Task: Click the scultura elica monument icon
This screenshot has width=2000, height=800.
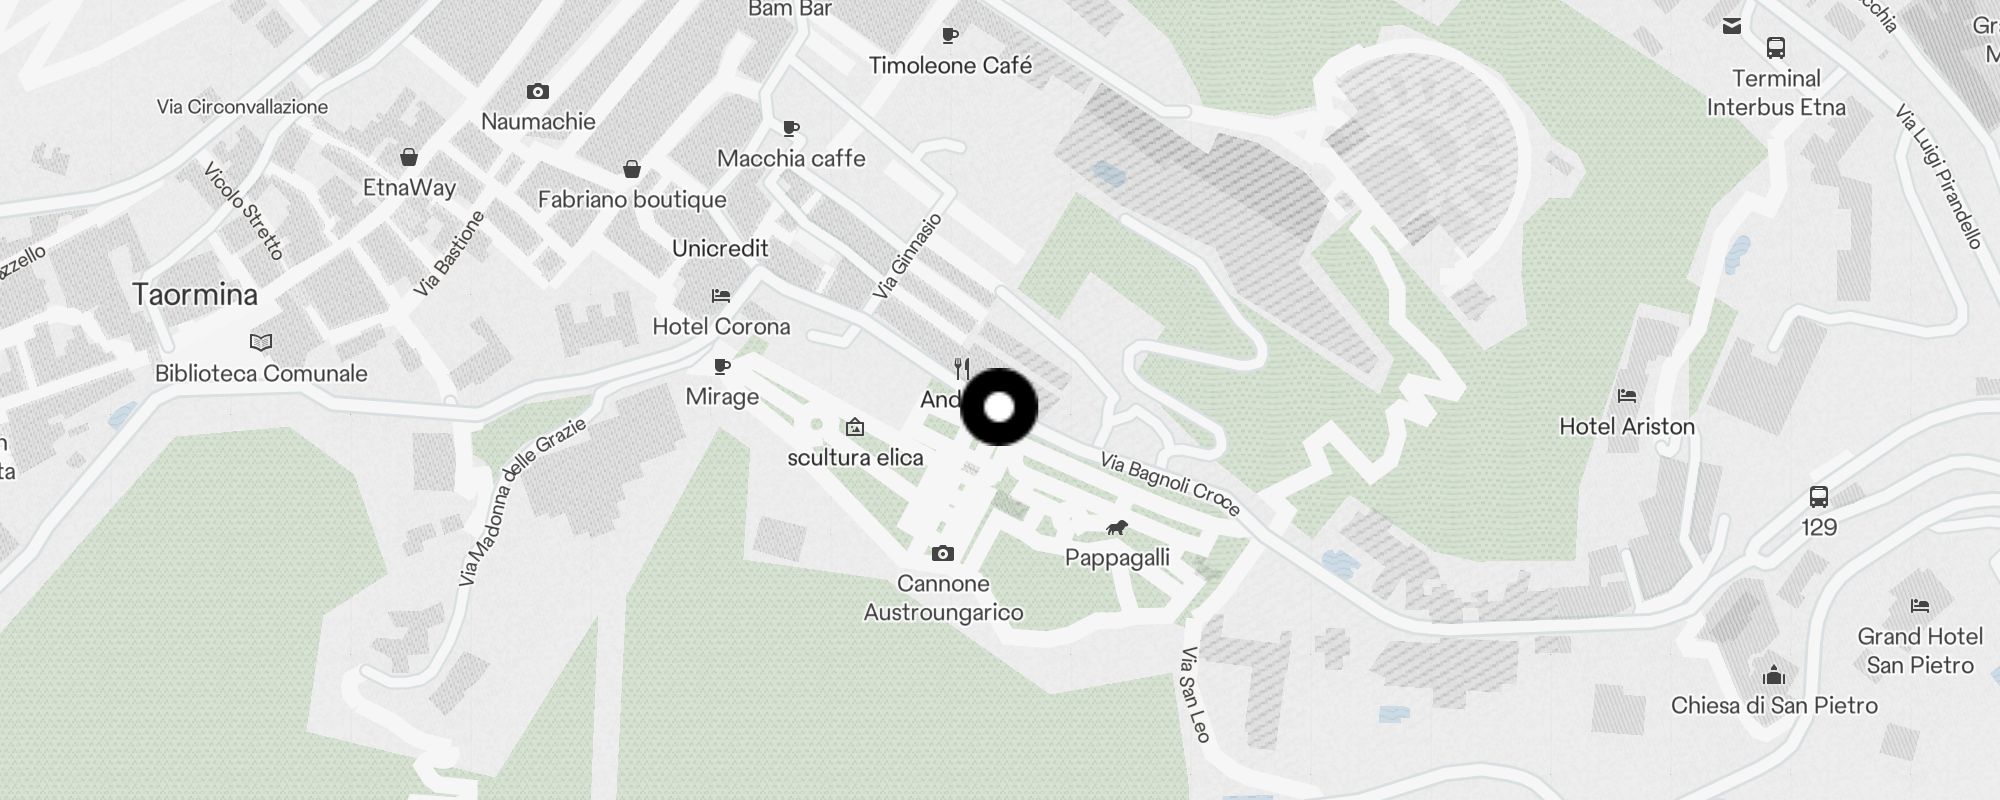Action: (855, 428)
